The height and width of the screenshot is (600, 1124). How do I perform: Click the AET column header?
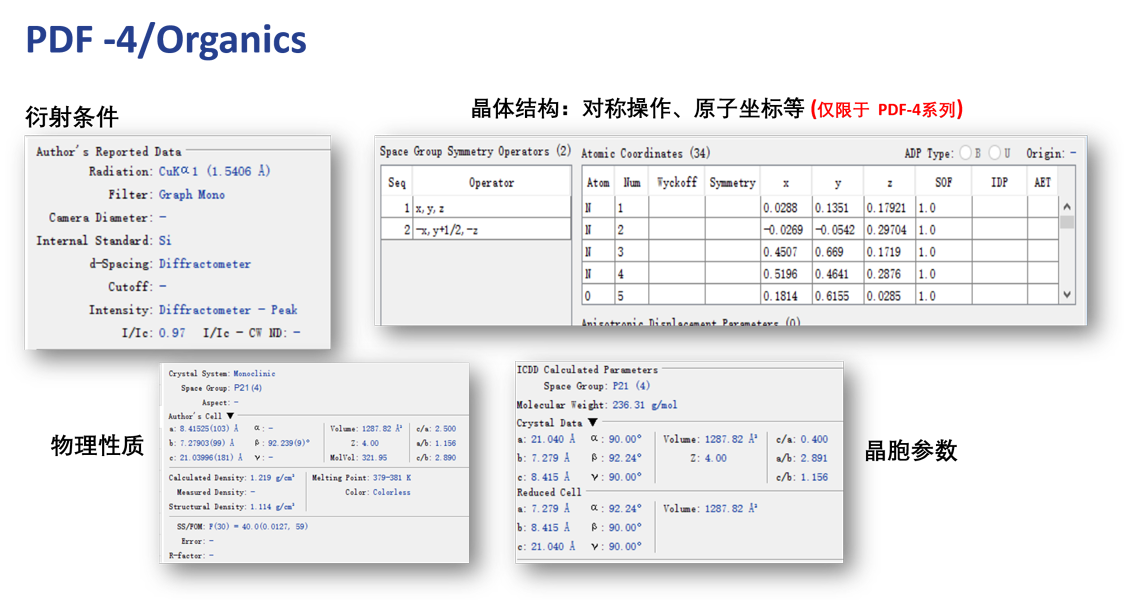point(1042,183)
